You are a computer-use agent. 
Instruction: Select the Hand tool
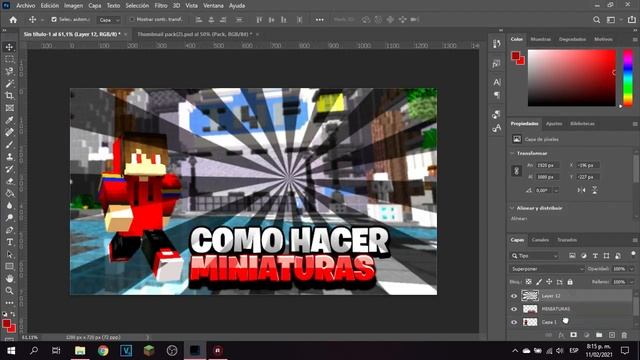pyautogui.click(x=9, y=279)
